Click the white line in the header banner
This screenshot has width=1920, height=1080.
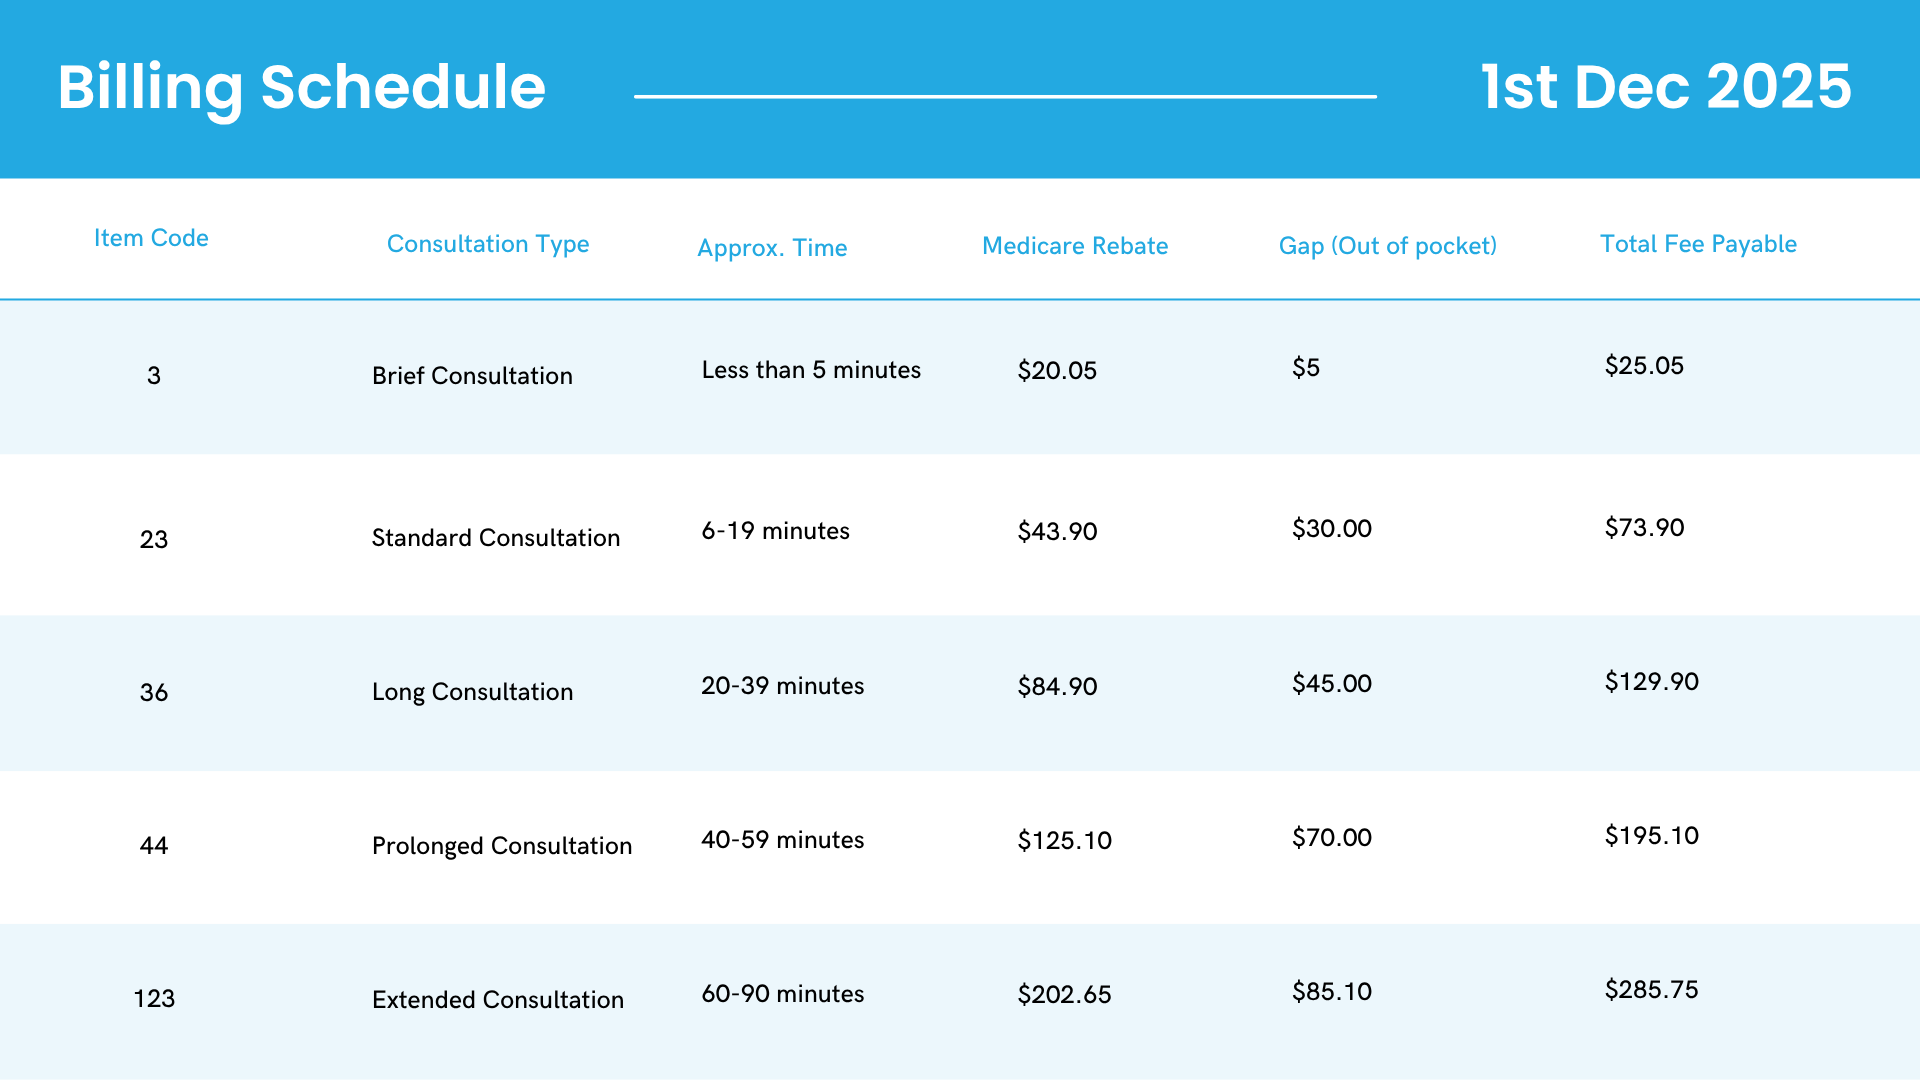pos(1005,97)
